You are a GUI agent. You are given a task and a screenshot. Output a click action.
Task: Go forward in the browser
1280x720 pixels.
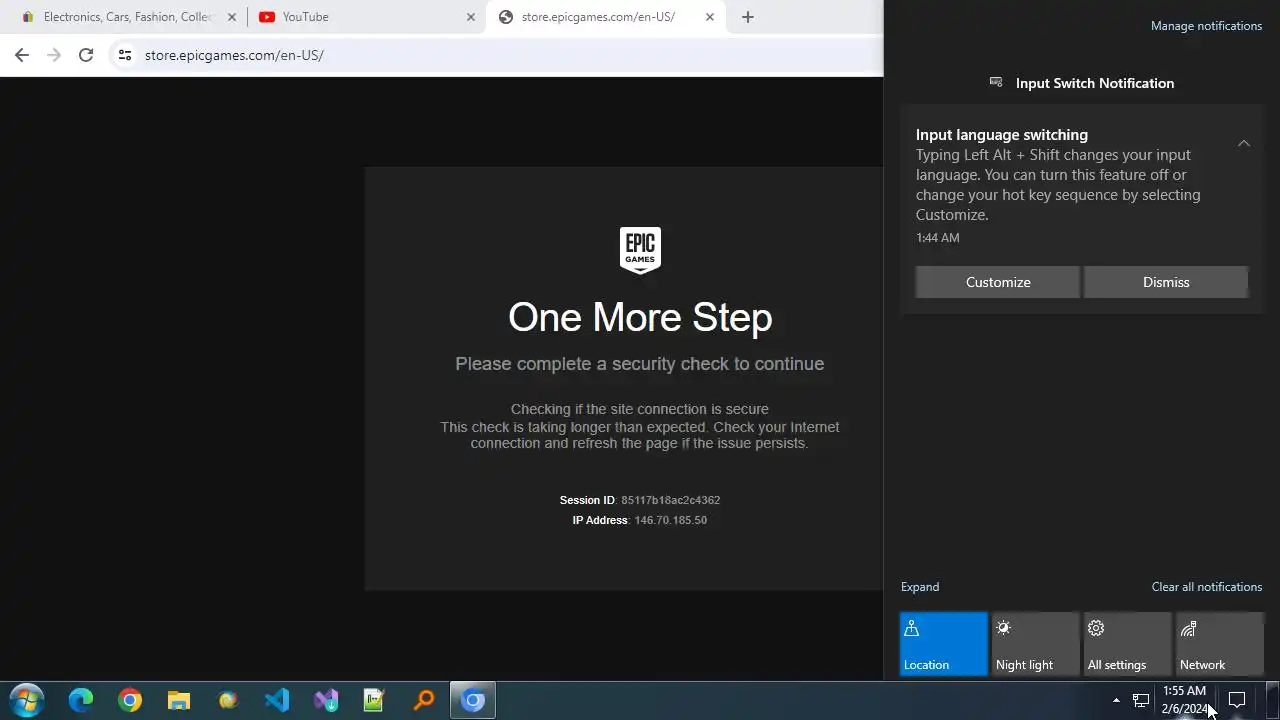coord(54,55)
